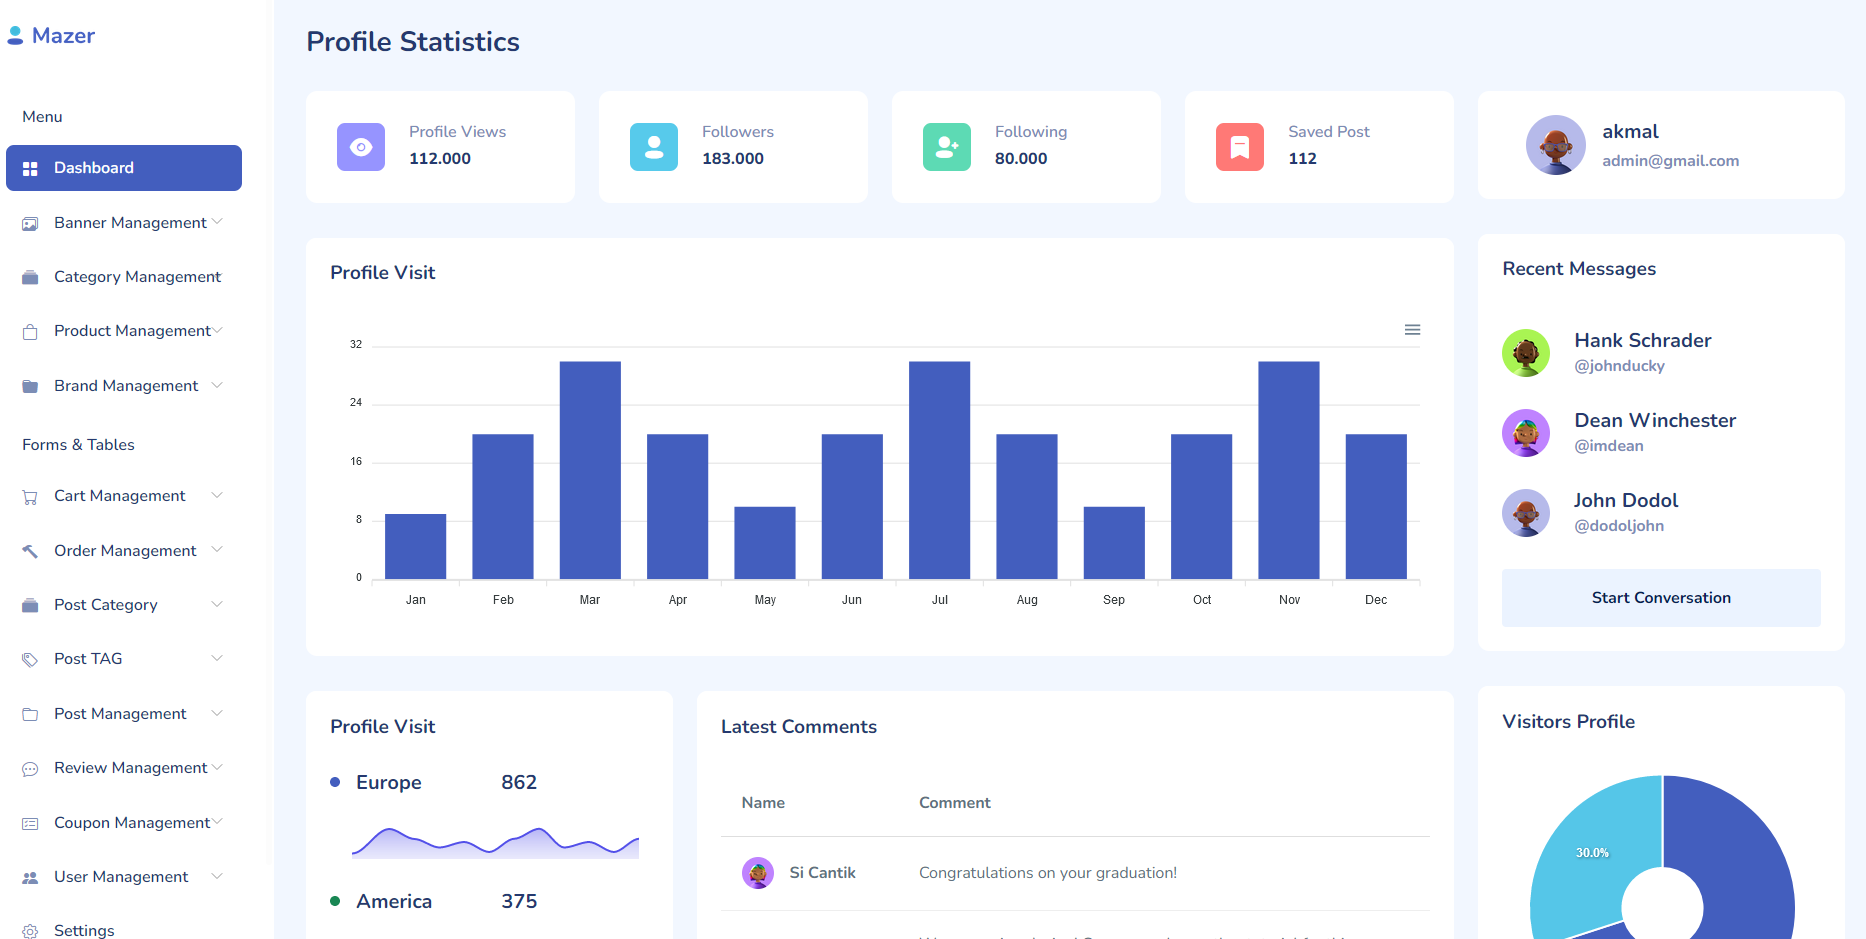Expand Order Management chevron
Screen dimensions: 1866x939
217,550
